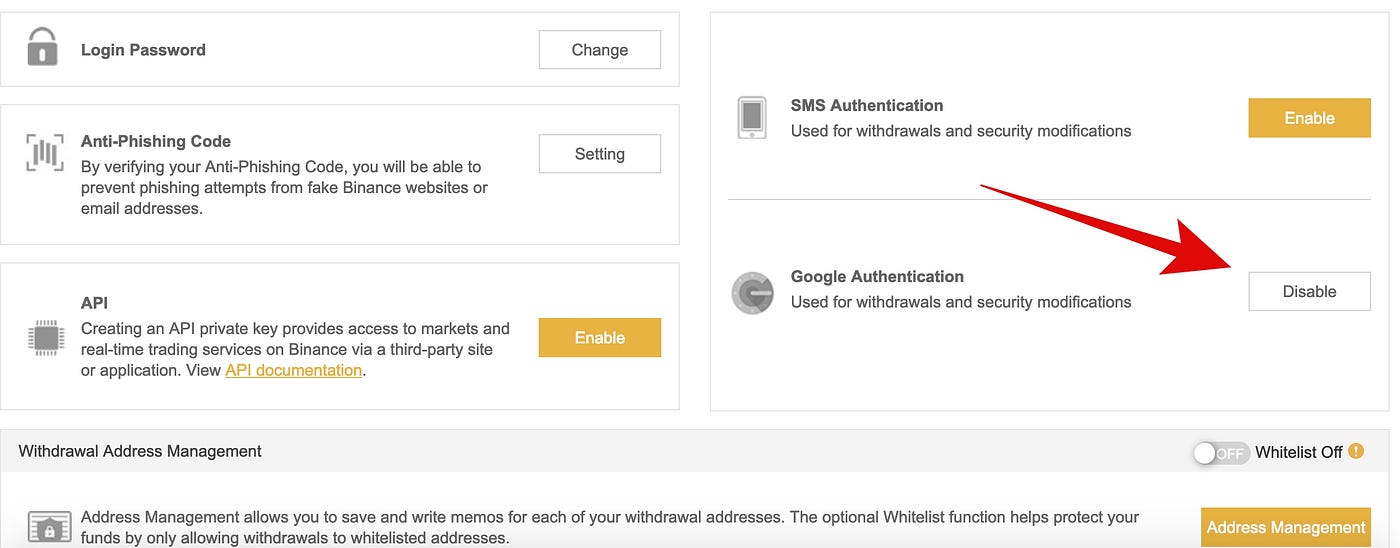Screen dimensions: 1400x548
Task: Enable SMS Authentication
Action: click(x=1309, y=118)
